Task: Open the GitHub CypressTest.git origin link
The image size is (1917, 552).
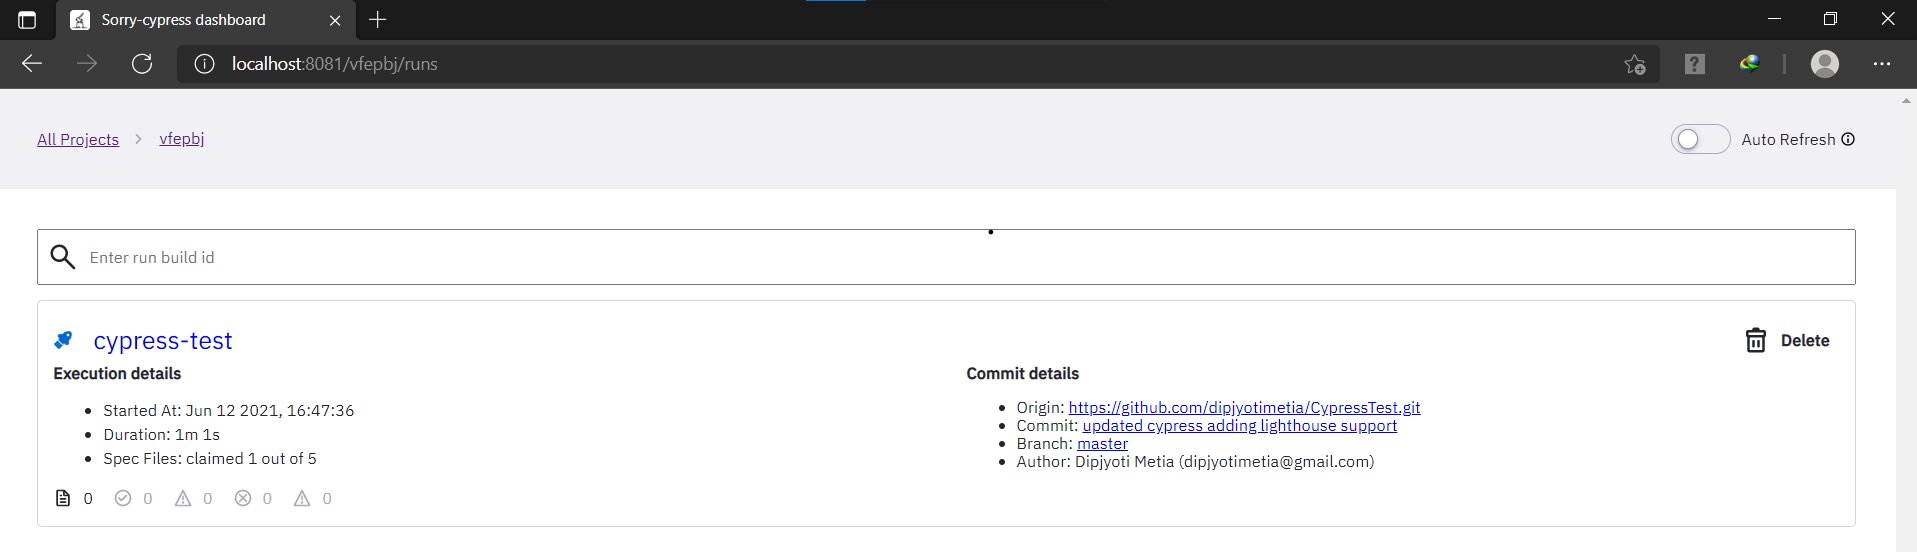Action: (1244, 408)
